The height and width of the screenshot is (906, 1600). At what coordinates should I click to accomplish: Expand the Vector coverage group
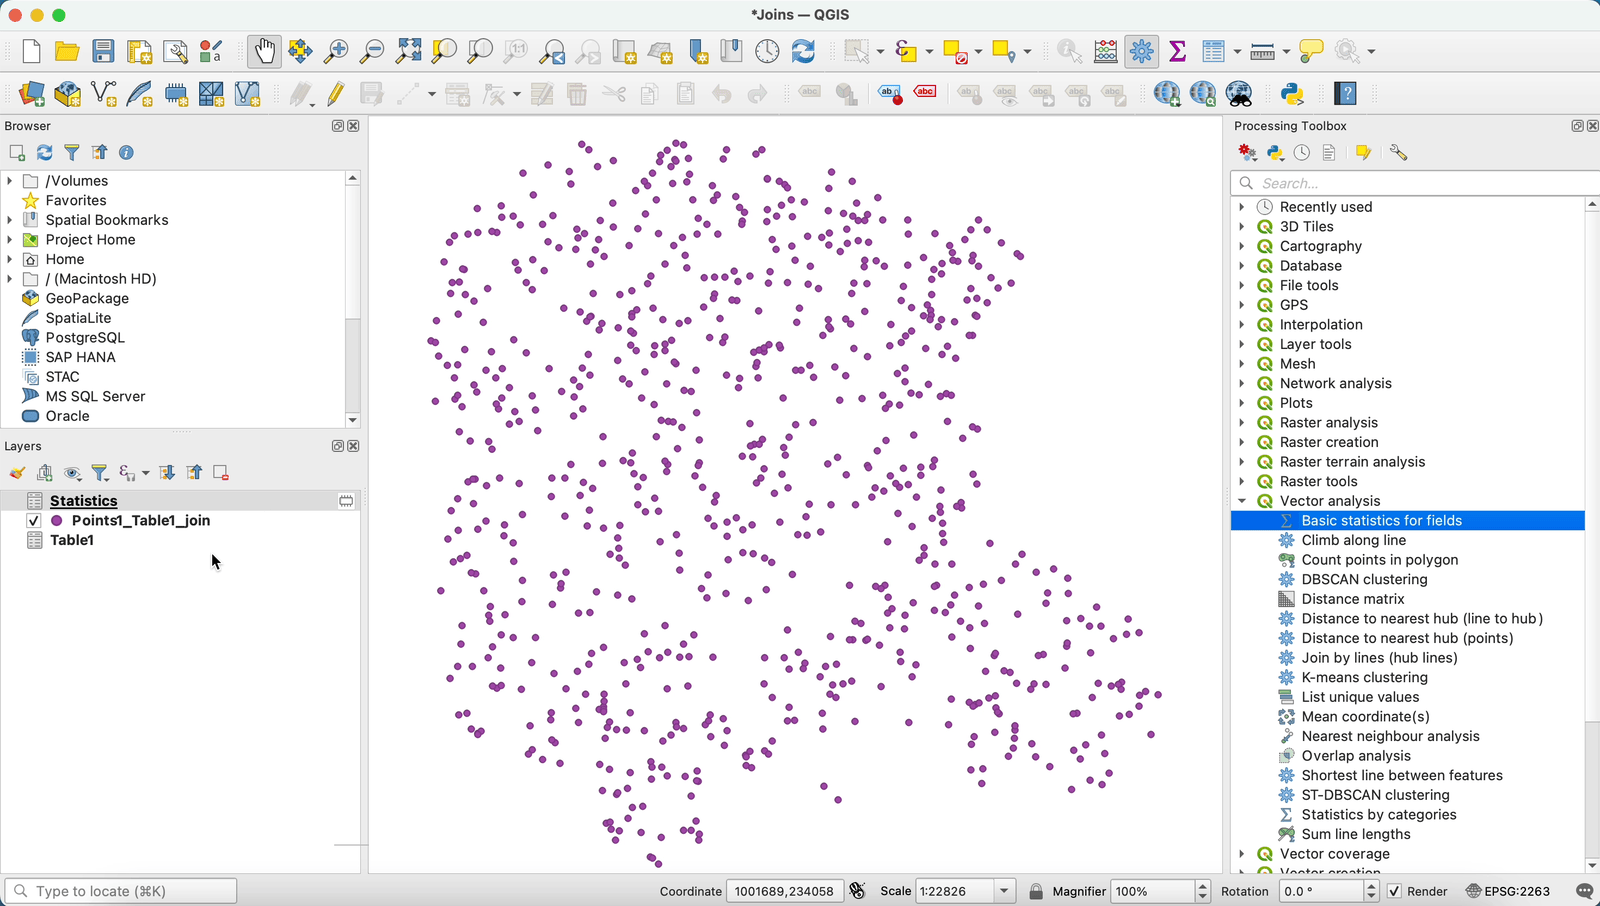(x=1242, y=854)
